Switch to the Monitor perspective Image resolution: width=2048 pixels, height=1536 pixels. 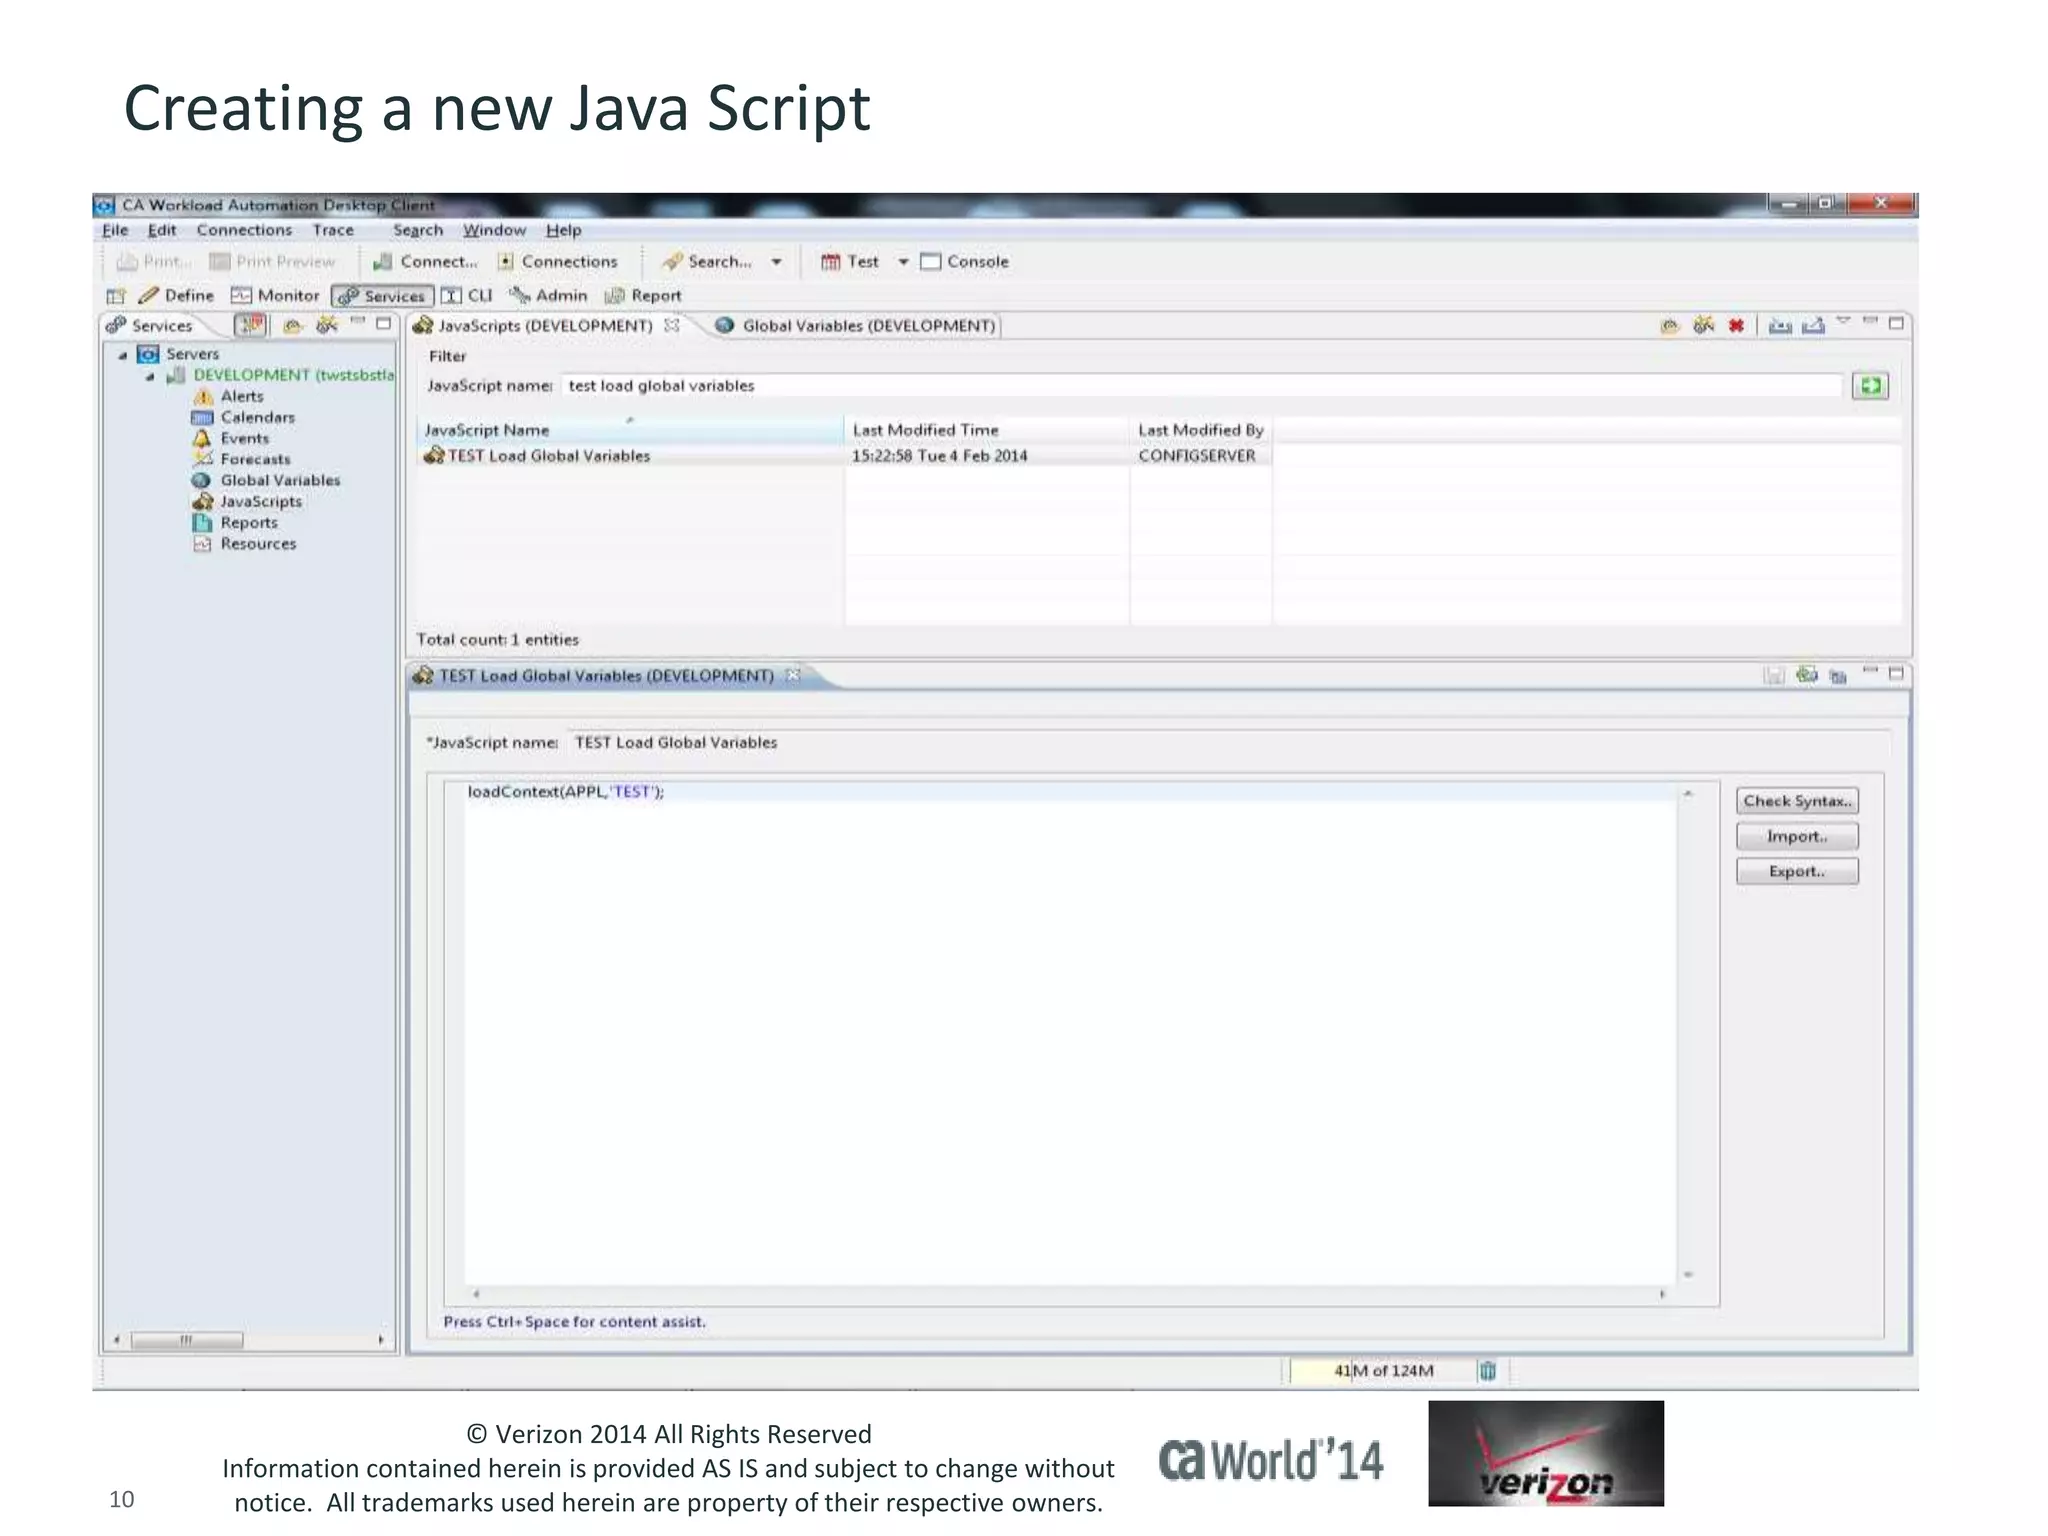pyautogui.click(x=275, y=296)
